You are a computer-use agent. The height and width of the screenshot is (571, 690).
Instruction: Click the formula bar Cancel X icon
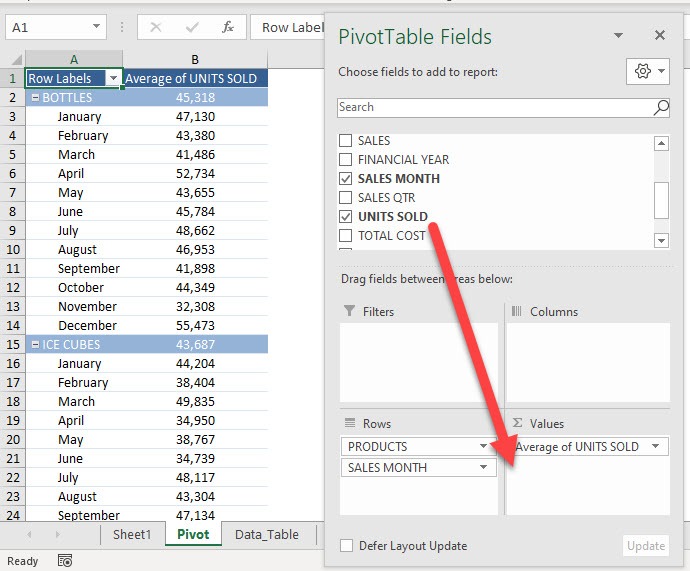click(155, 27)
